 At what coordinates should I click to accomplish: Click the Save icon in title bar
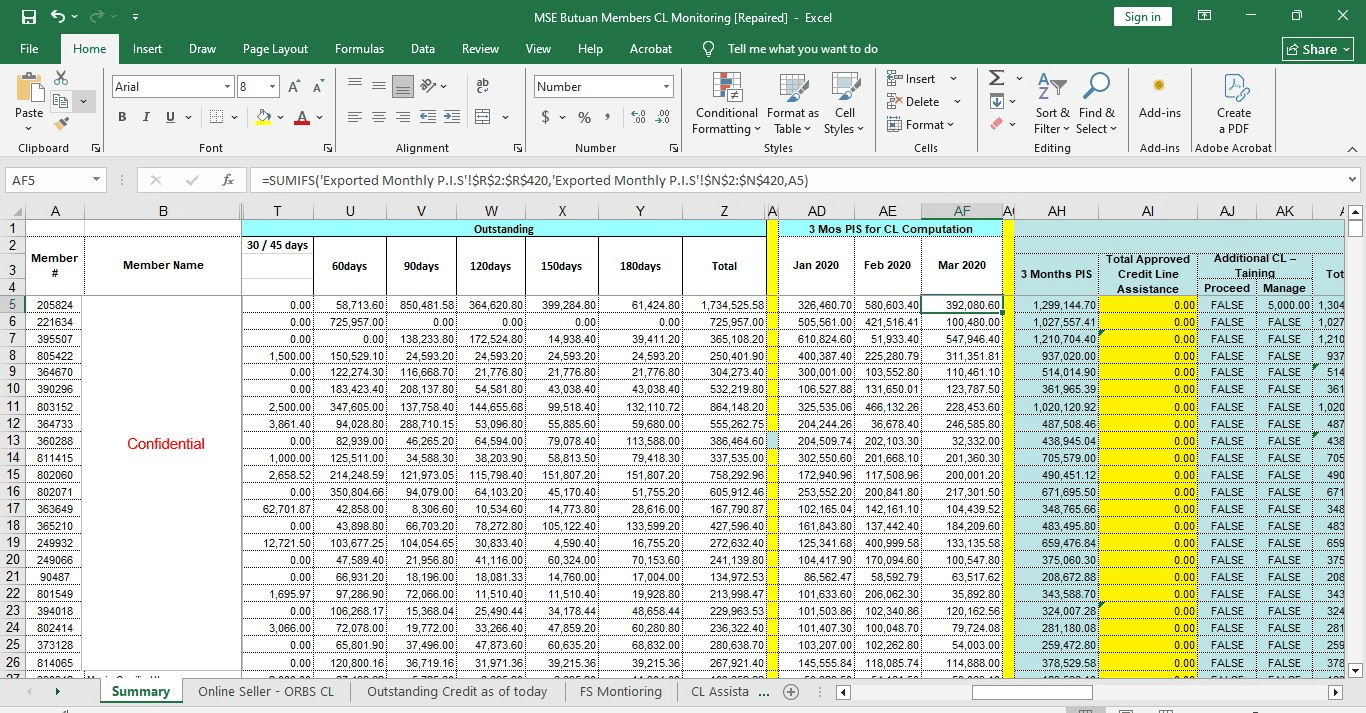(x=28, y=17)
